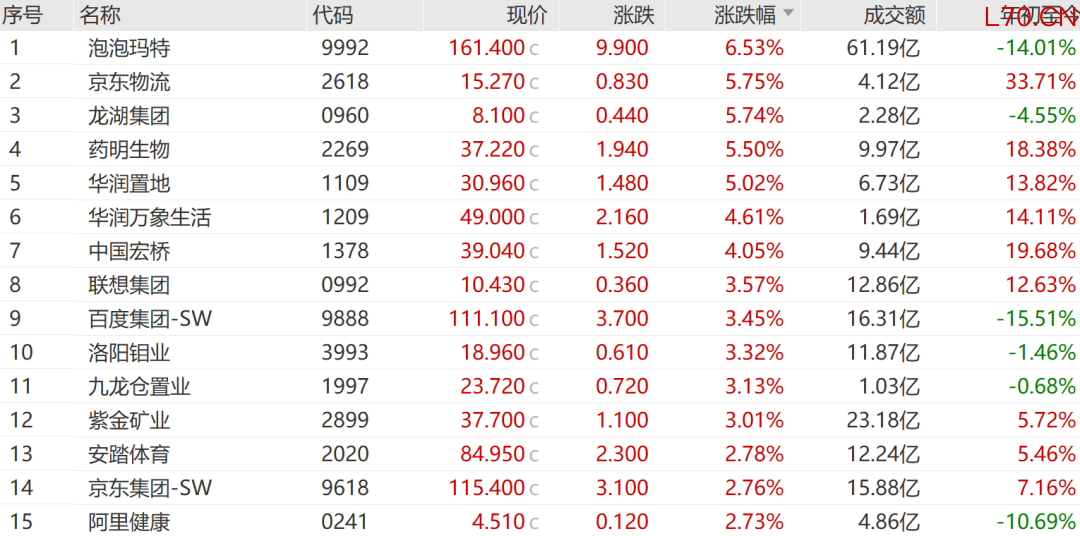Image resolution: width=1080 pixels, height=536 pixels.
Task: Click stock name 紫金矿业
Action: (x=129, y=420)
